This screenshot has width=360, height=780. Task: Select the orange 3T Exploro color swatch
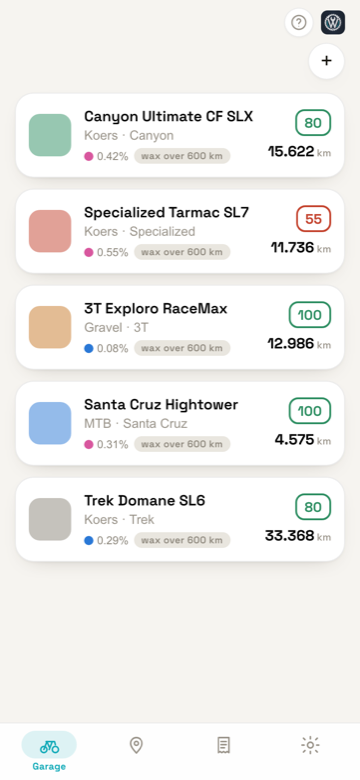point(50,327)
